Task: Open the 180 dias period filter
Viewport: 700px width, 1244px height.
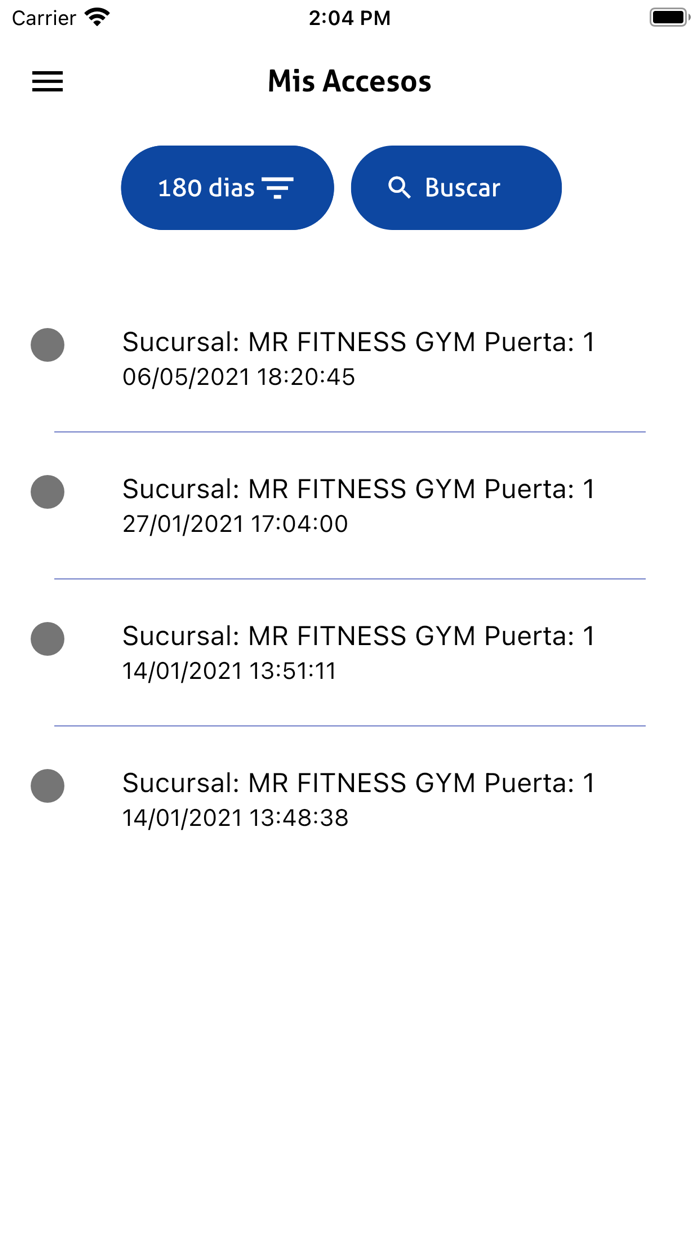Action: point(227,187)
